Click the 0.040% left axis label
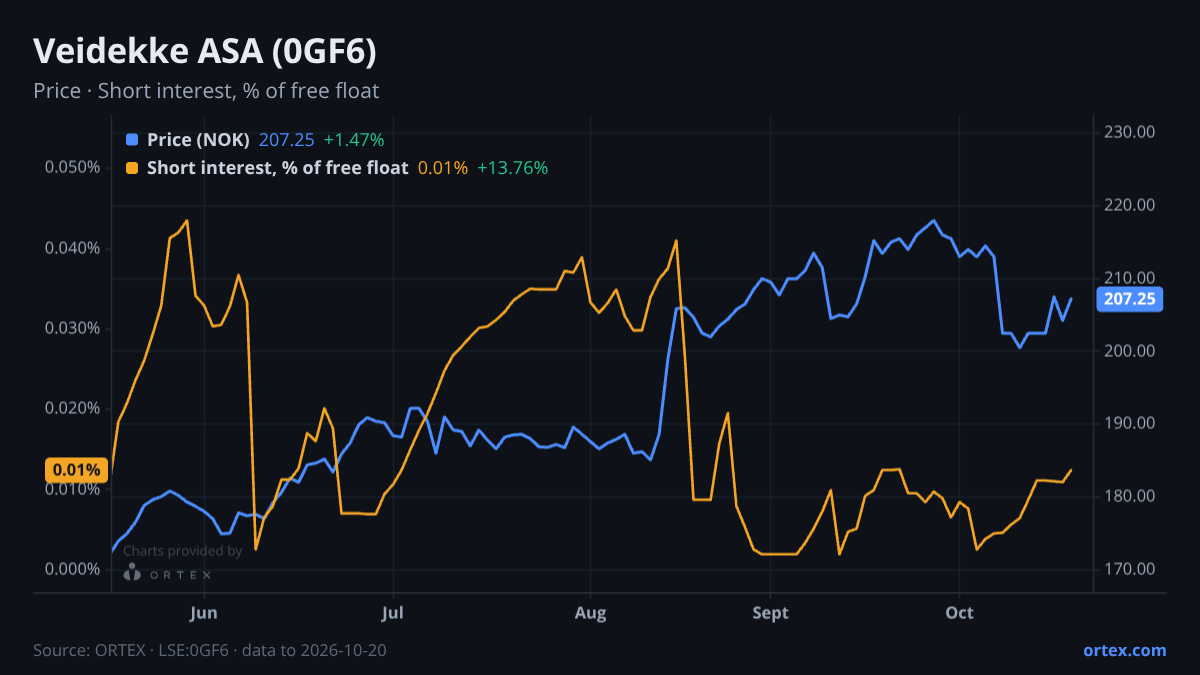 (73, 248)
